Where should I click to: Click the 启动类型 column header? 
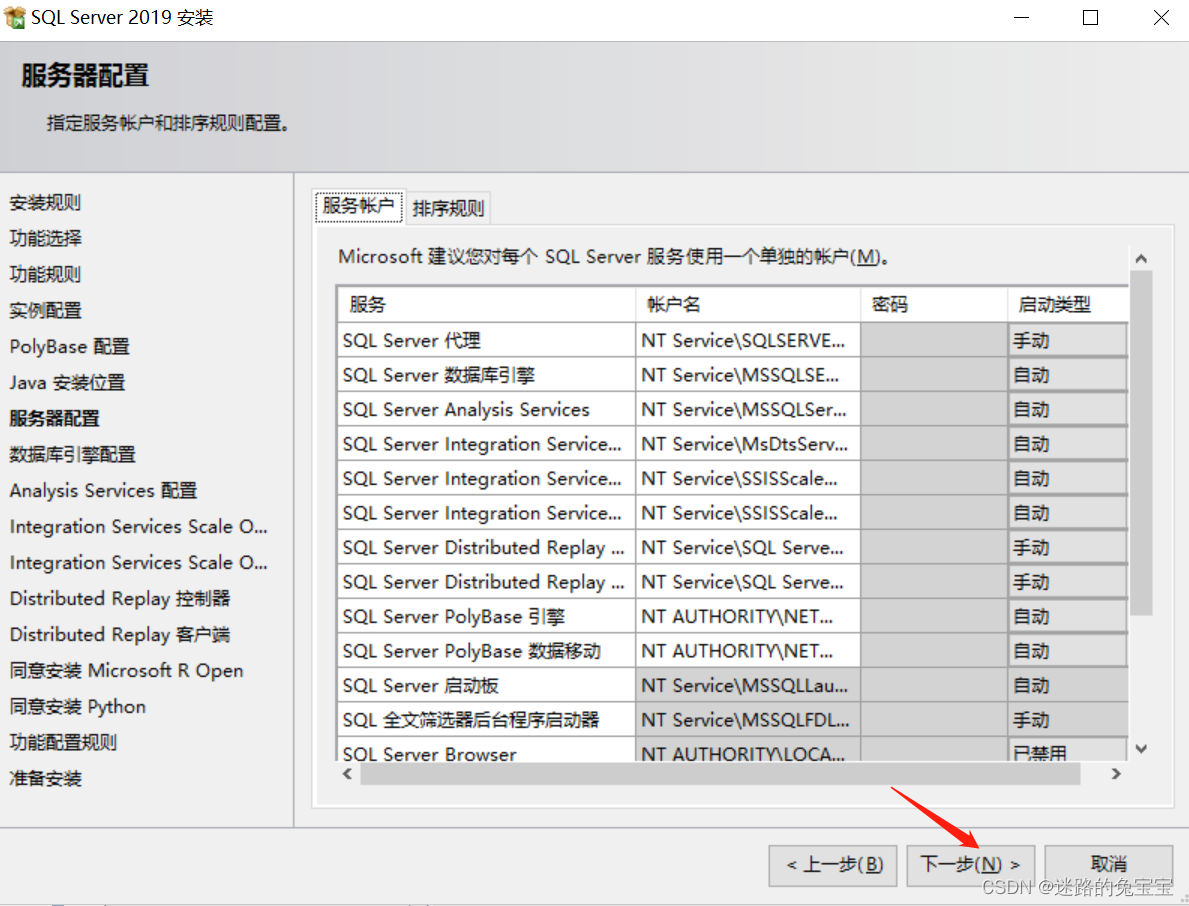(x=1068, y=305)
